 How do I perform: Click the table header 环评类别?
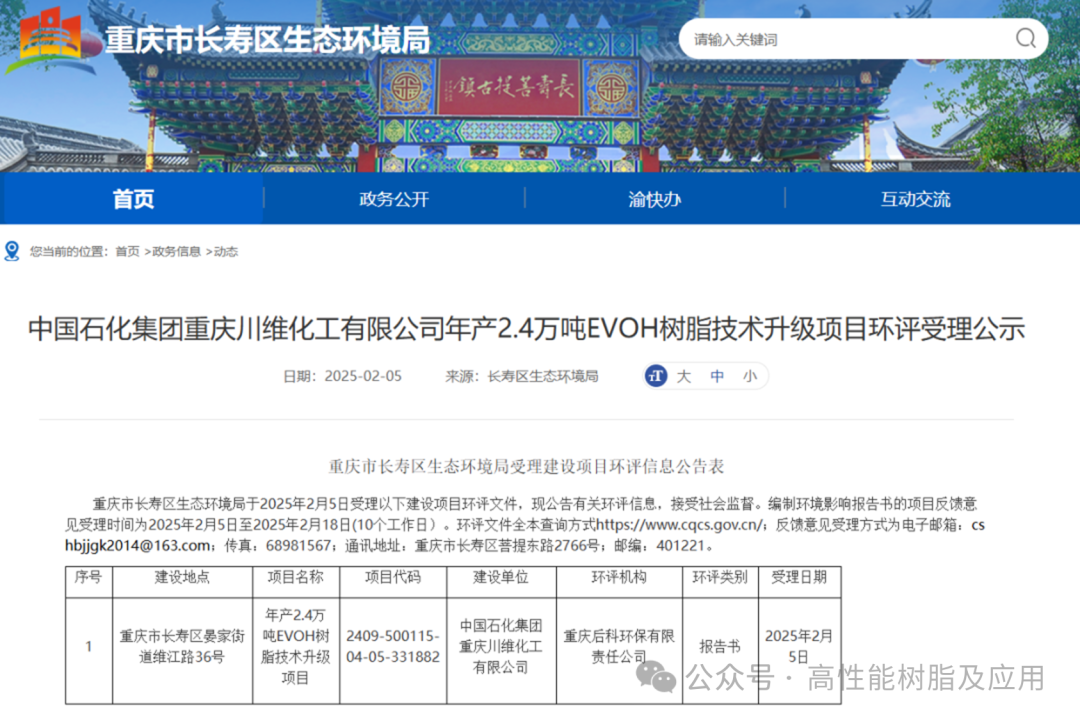(720, 577)
